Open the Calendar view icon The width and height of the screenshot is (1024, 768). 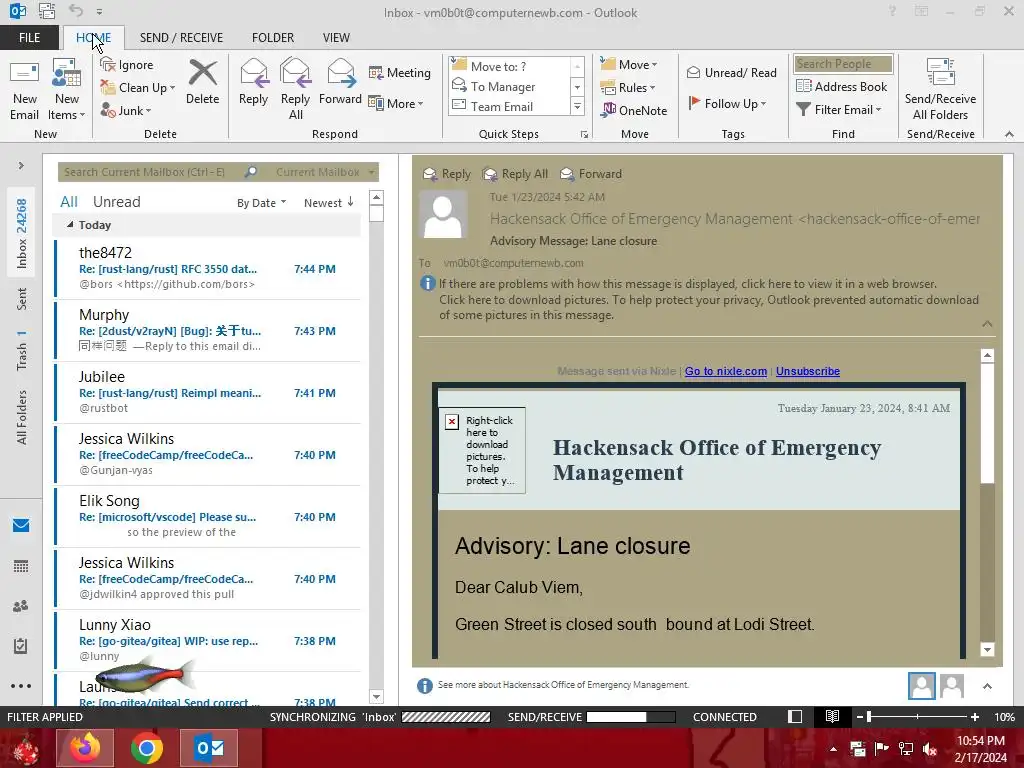(21, 566)
